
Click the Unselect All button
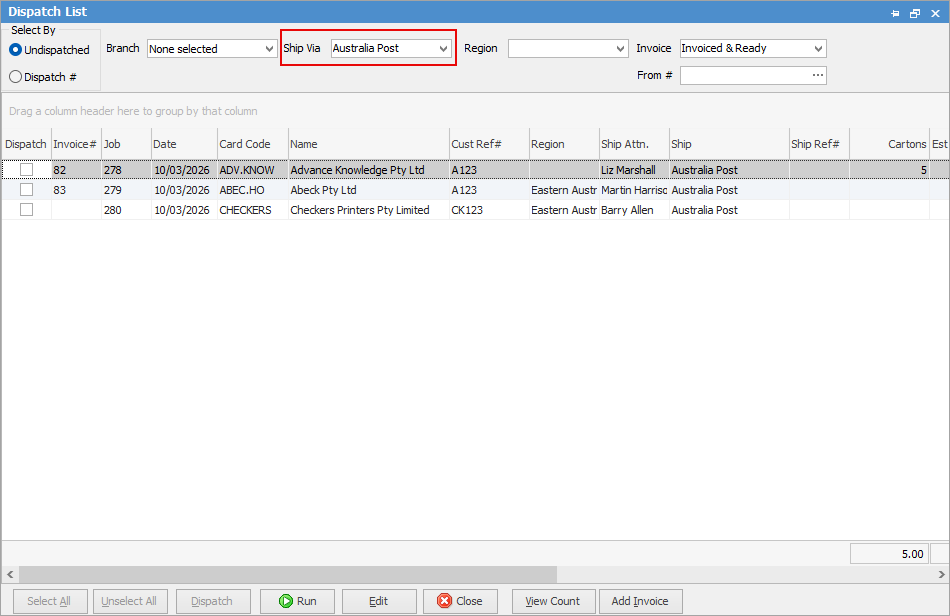[x=129, y=601]
